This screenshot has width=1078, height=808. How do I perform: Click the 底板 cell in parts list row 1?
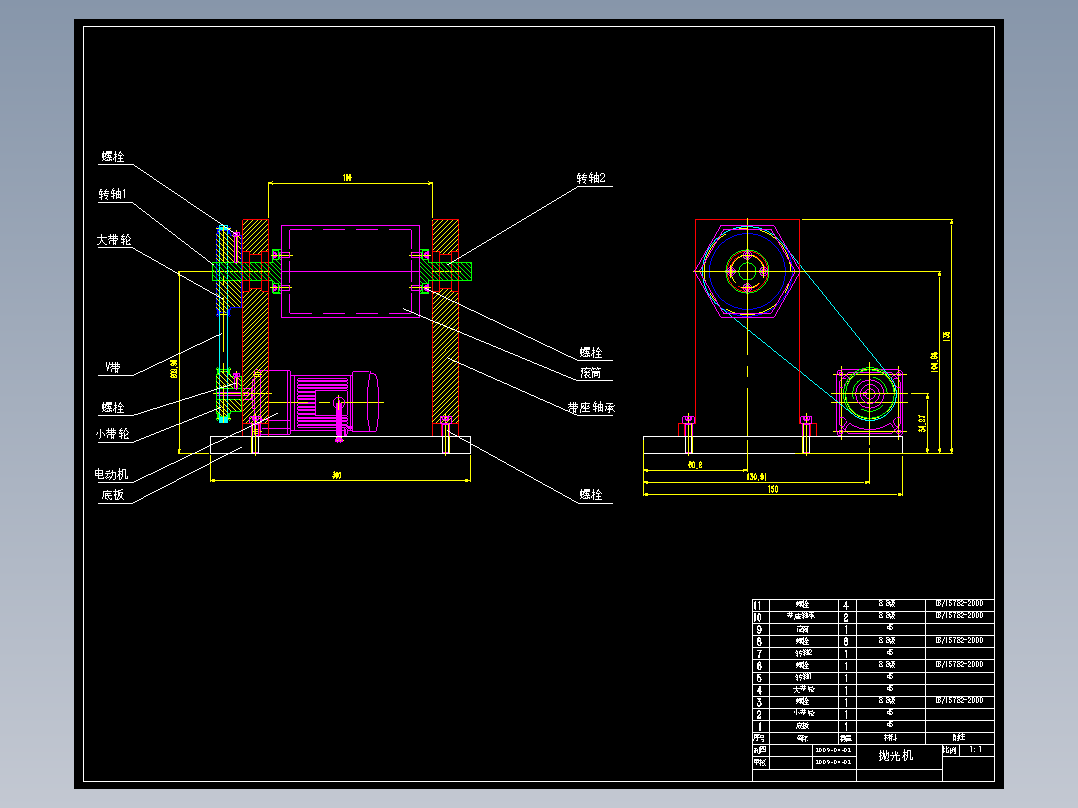point(803,725)
